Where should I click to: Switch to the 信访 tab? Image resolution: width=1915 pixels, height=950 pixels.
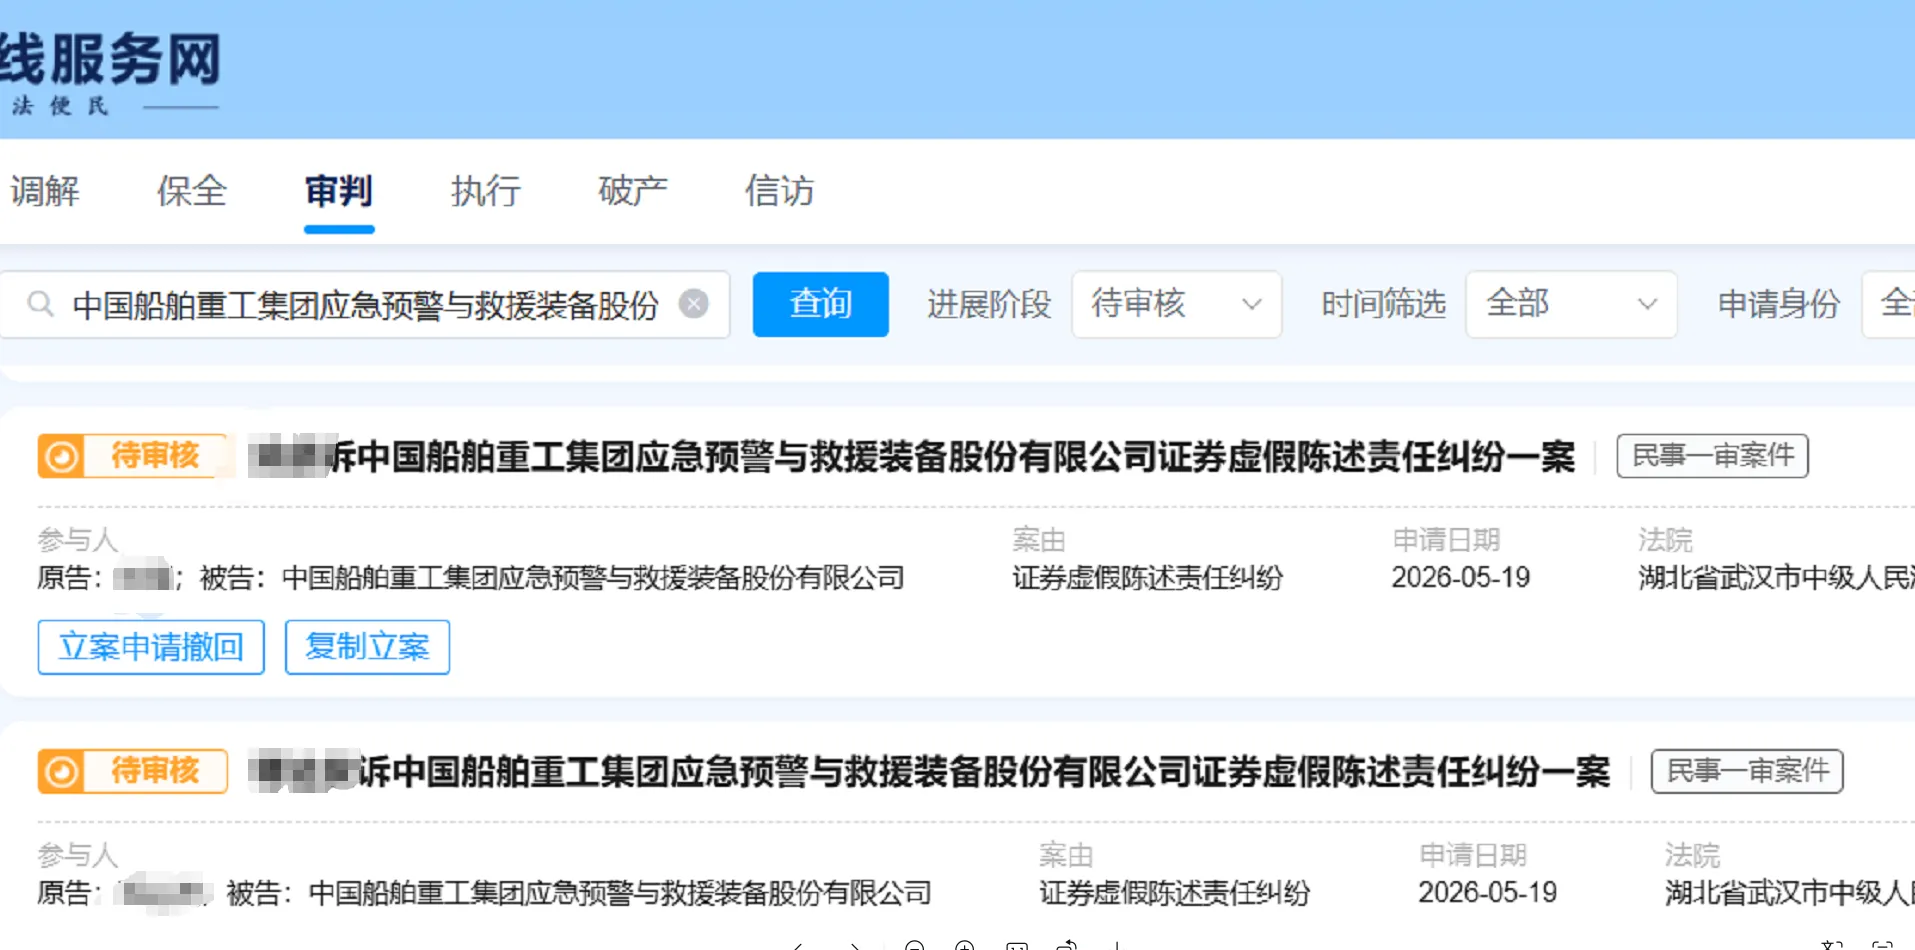pos(780,191)
